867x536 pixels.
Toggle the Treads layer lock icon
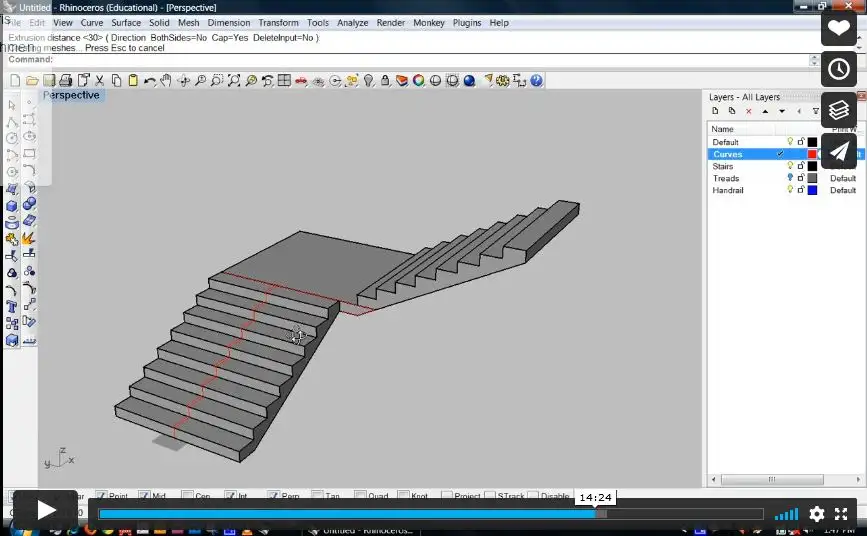click(x=801, y=178)
